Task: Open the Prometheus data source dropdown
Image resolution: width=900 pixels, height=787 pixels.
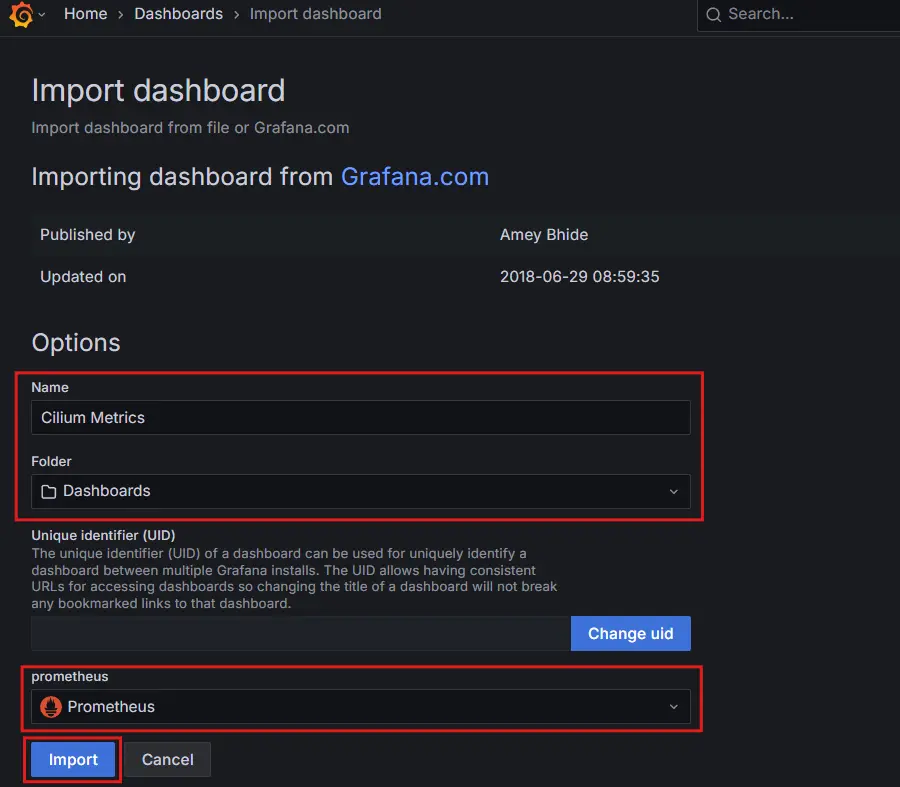Action: [x=360, y=707]
